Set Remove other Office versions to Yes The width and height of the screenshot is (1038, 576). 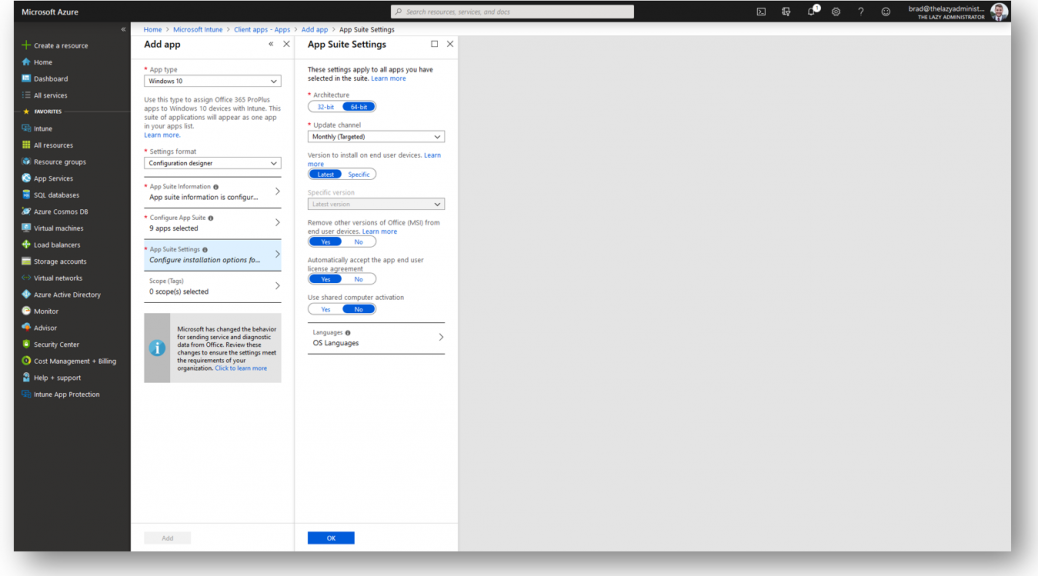pyautogui.click(x=325, y=242)
